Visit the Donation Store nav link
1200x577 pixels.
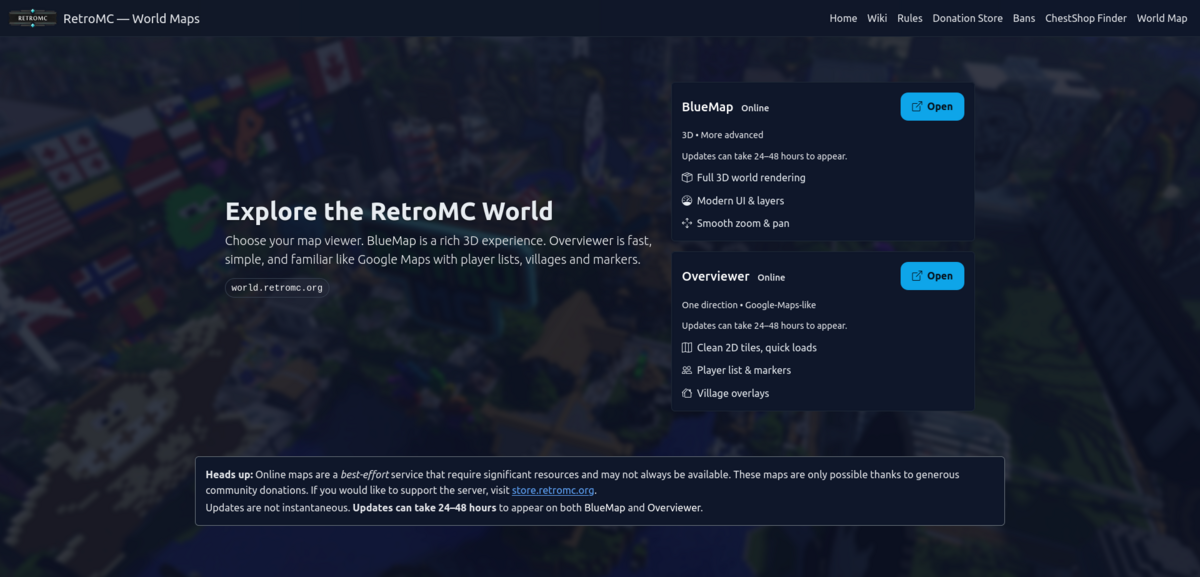click(968, 18)
